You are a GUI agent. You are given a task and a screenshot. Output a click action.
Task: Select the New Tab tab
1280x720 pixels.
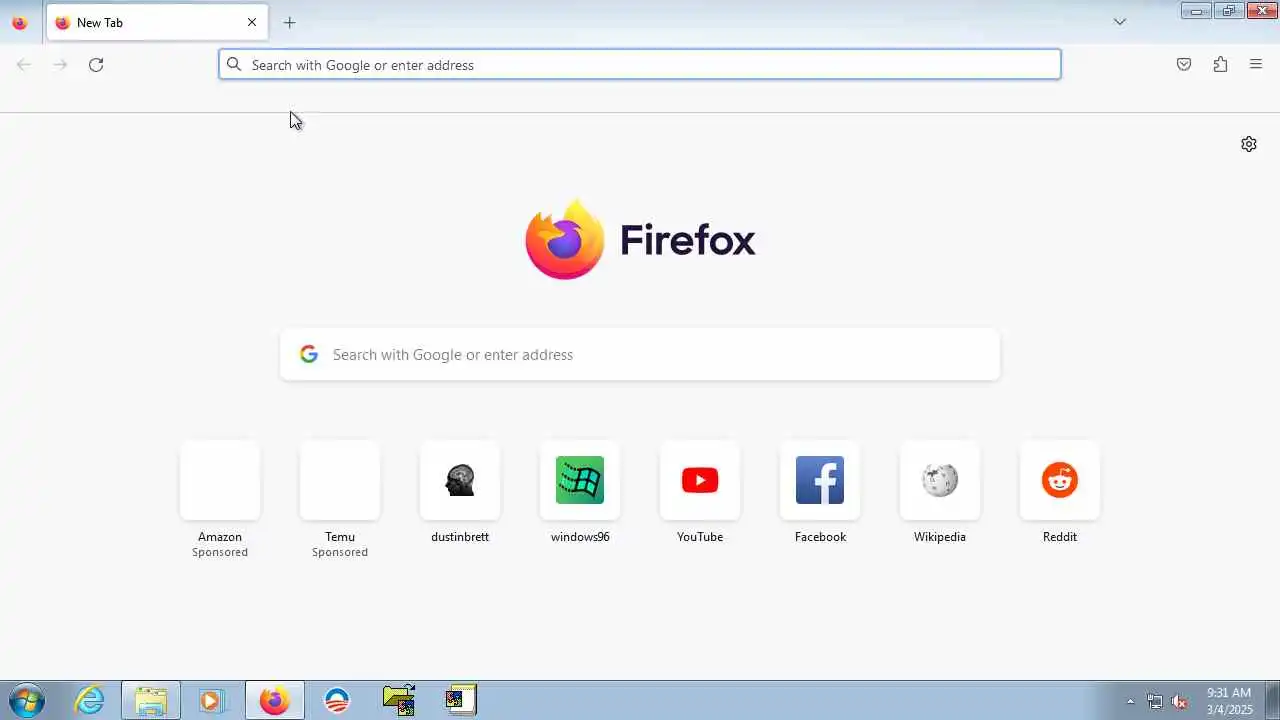coord(157,22)
